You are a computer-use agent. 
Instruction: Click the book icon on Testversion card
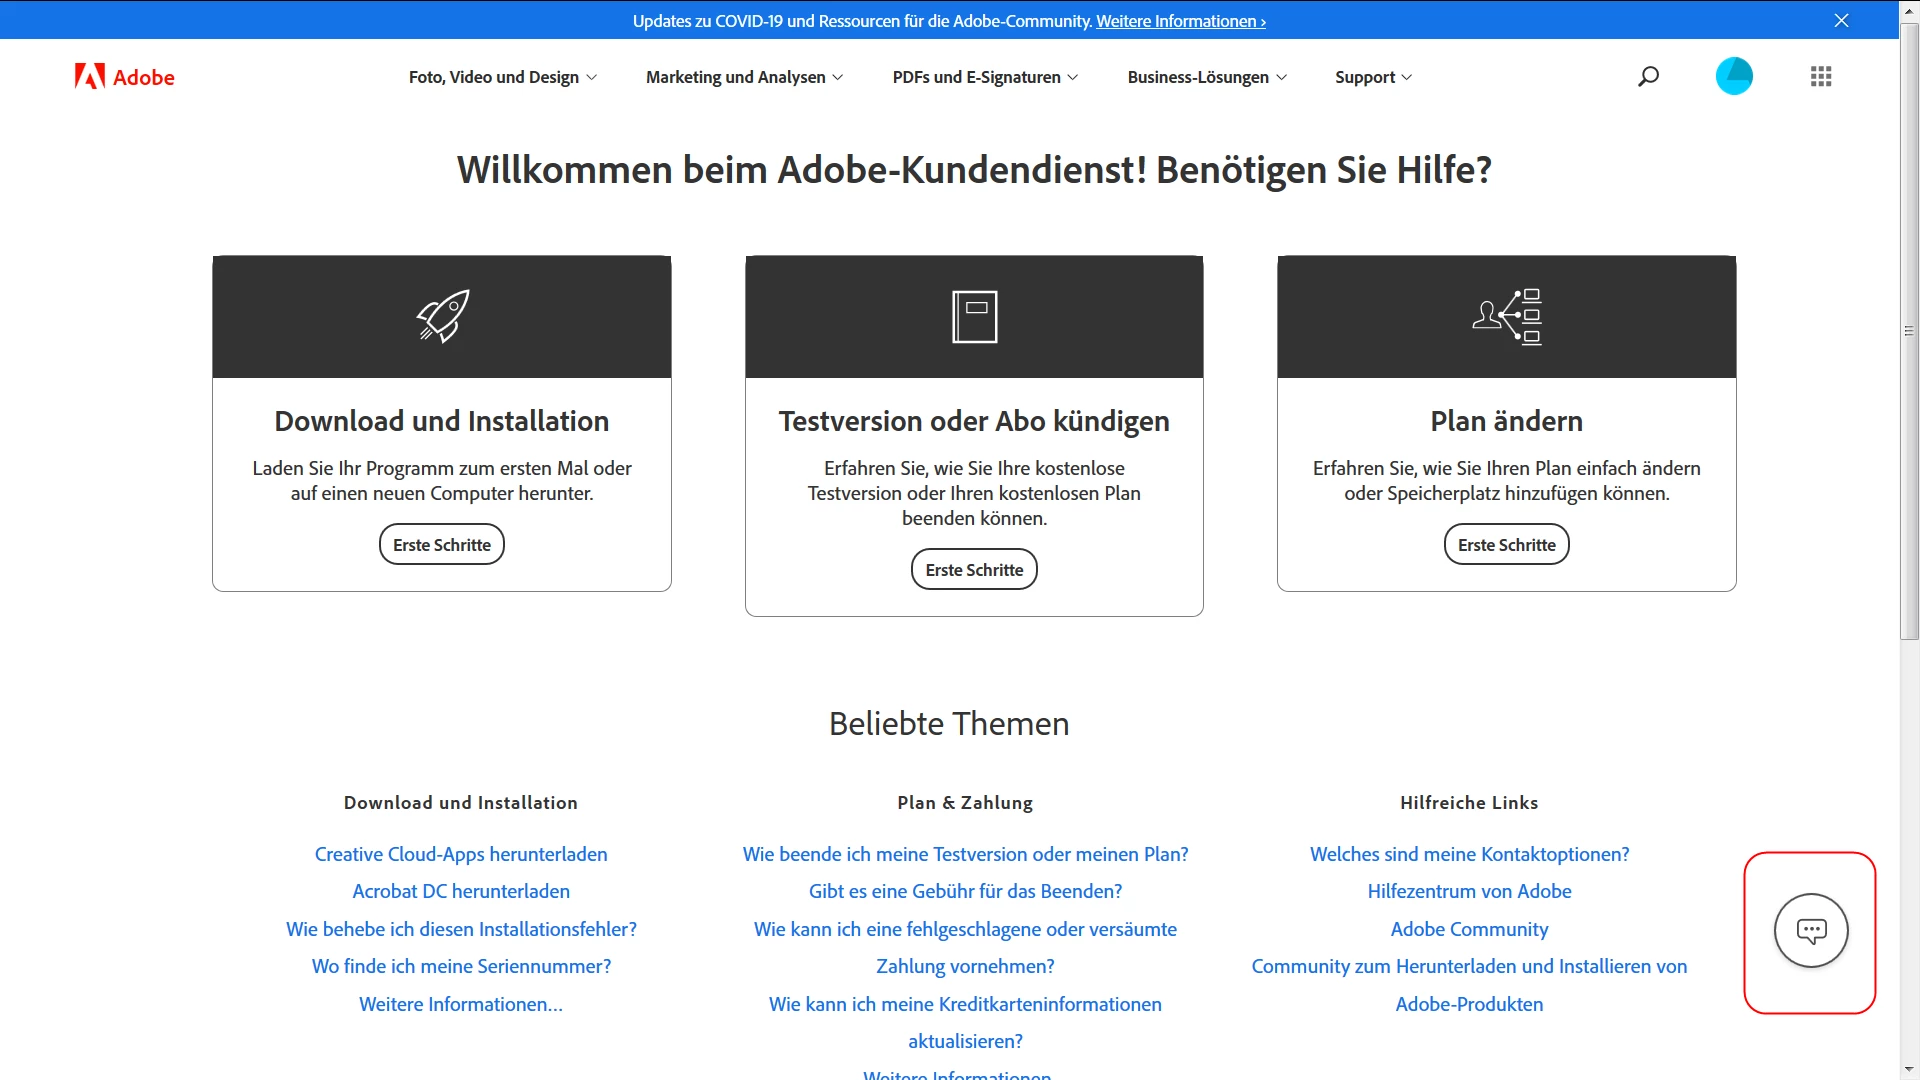(x=974, y=316)
